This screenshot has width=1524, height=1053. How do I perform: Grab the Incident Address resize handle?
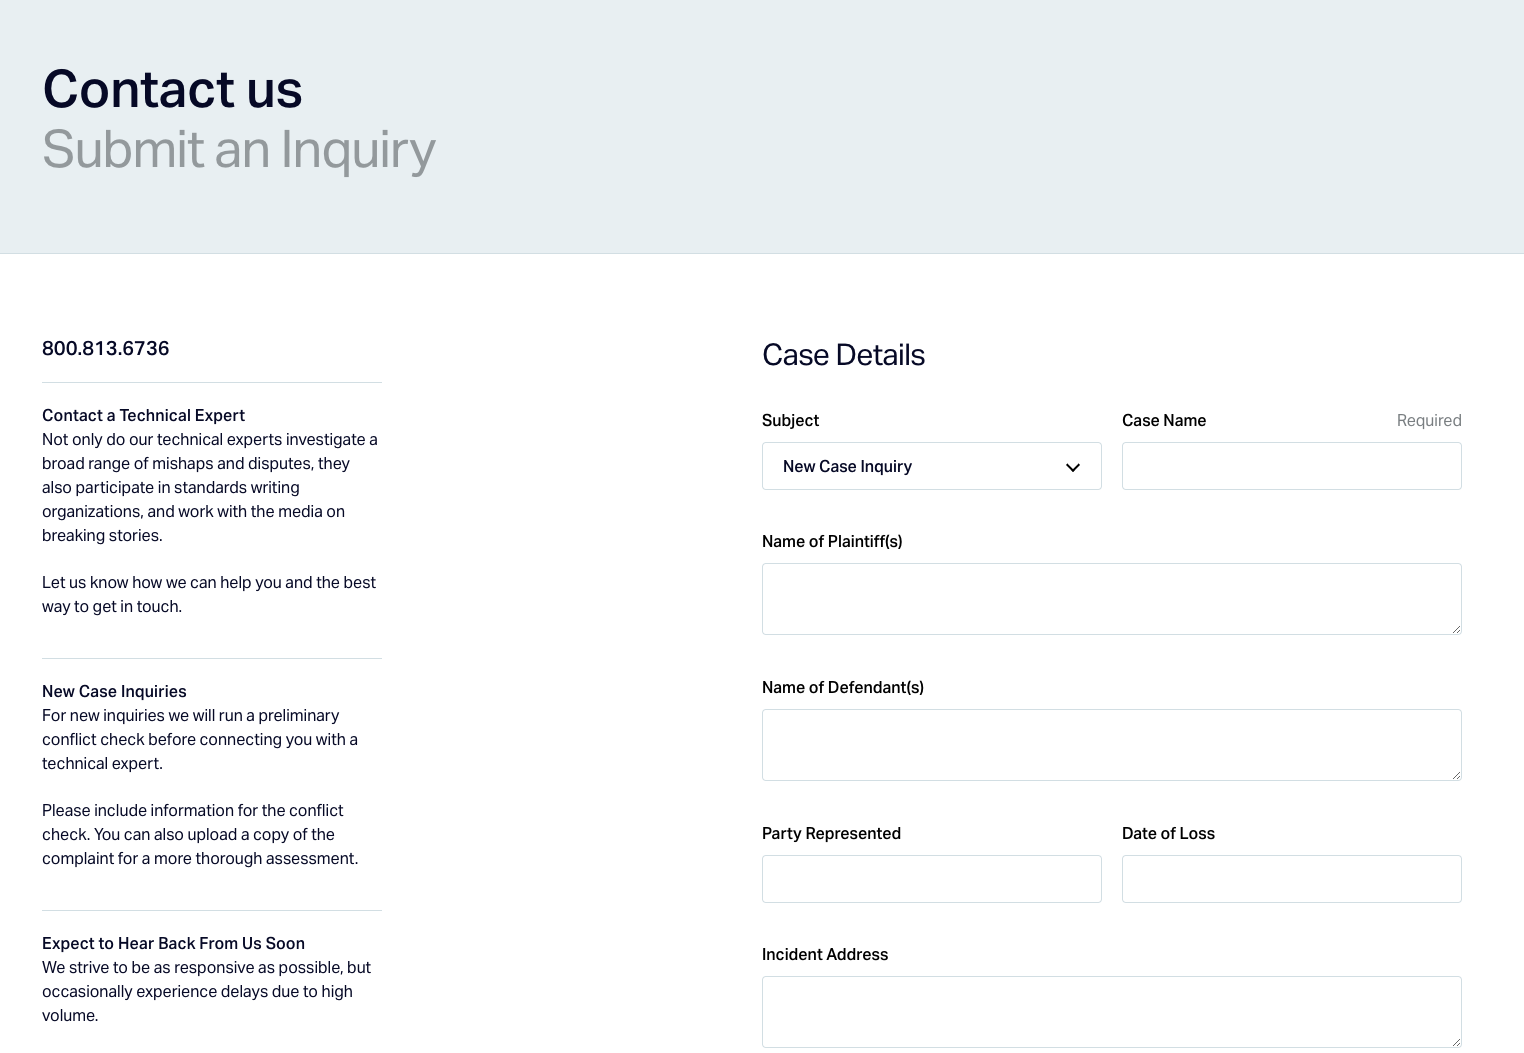(x=1456, y=1042)
